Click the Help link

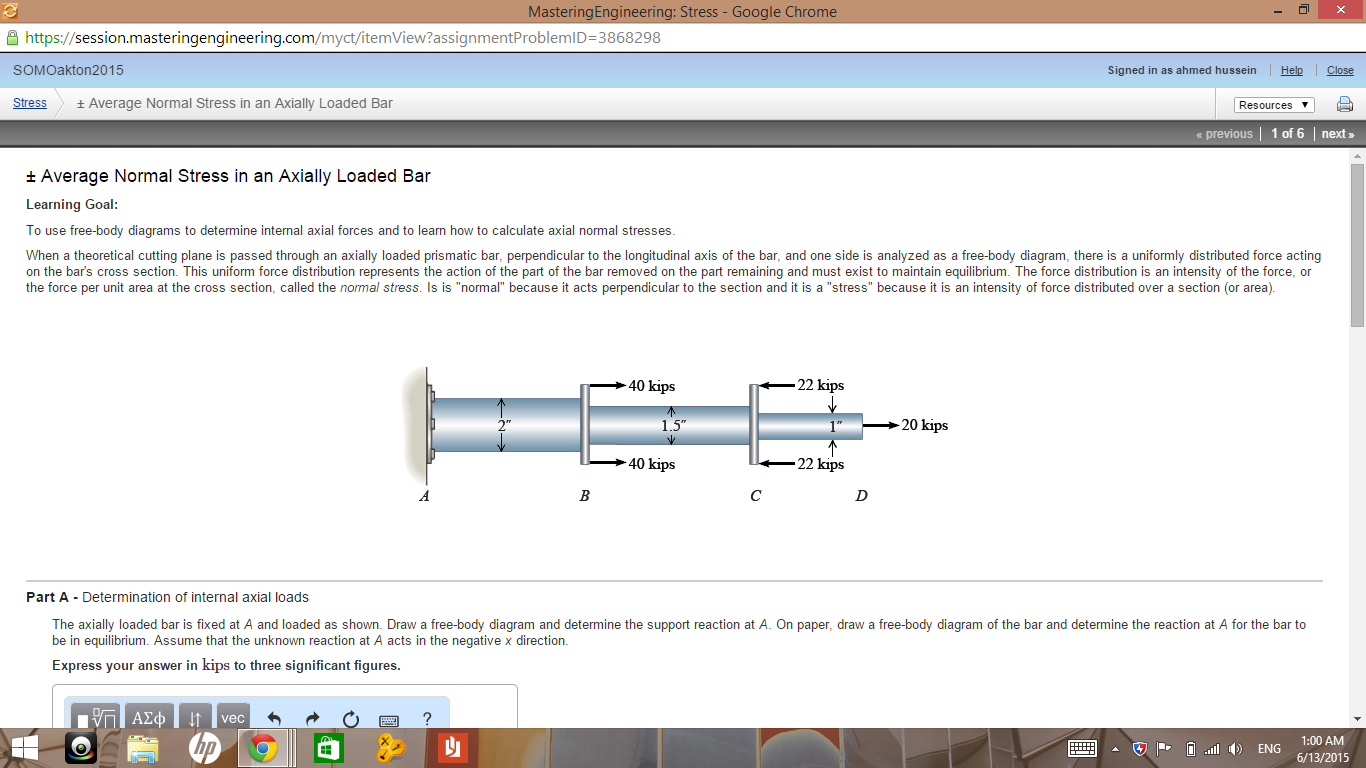[1292, 70]
